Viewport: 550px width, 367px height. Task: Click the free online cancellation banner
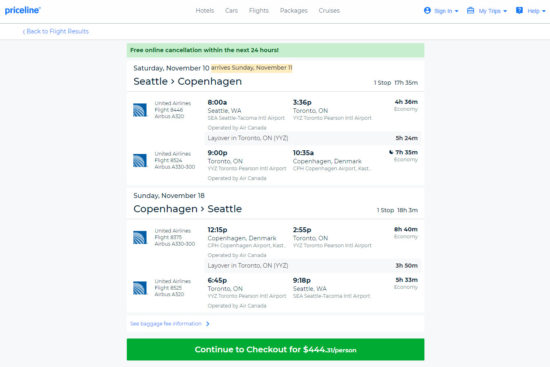point(275,50)
